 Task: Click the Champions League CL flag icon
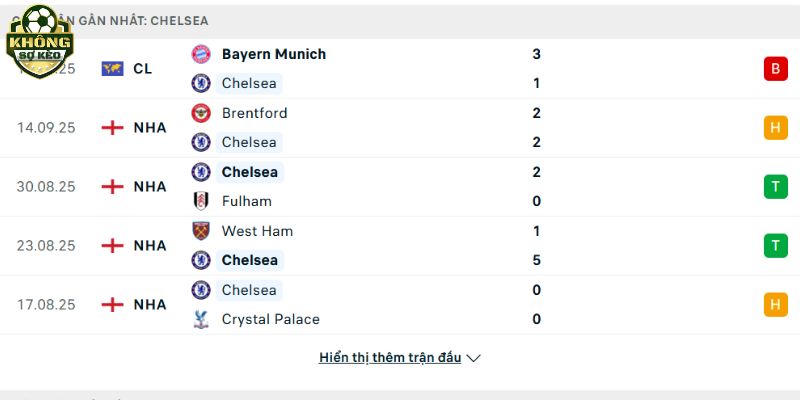112,68
